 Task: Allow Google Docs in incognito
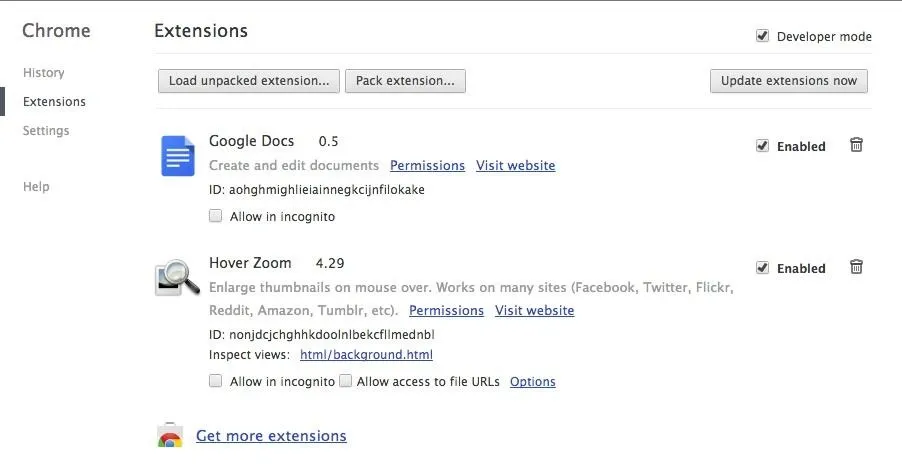tap(215, 216)
